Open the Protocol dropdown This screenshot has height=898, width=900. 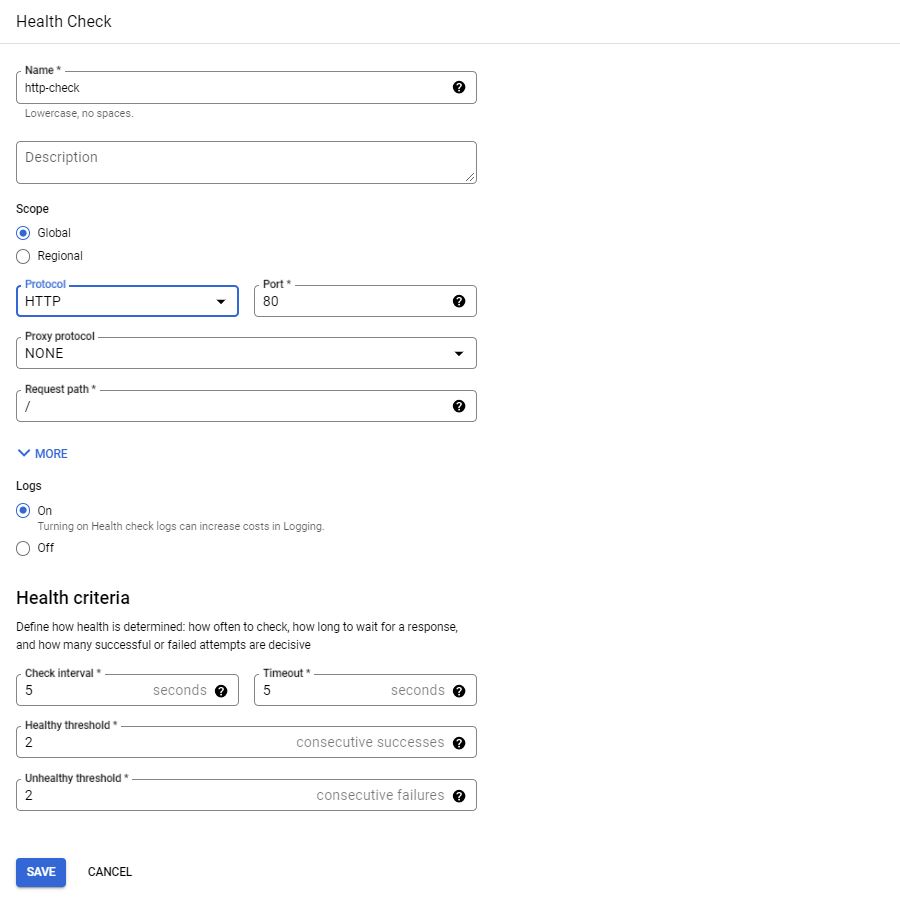click(x=127, y=301)
